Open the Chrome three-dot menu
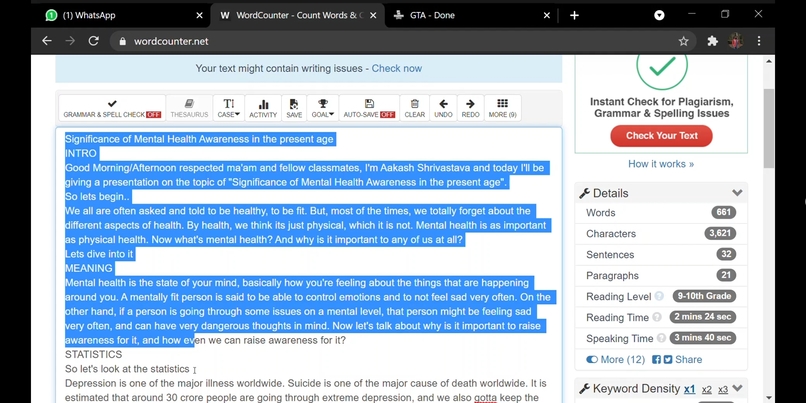The width and height of the screenshot is (806, 403). coord(759,41)
